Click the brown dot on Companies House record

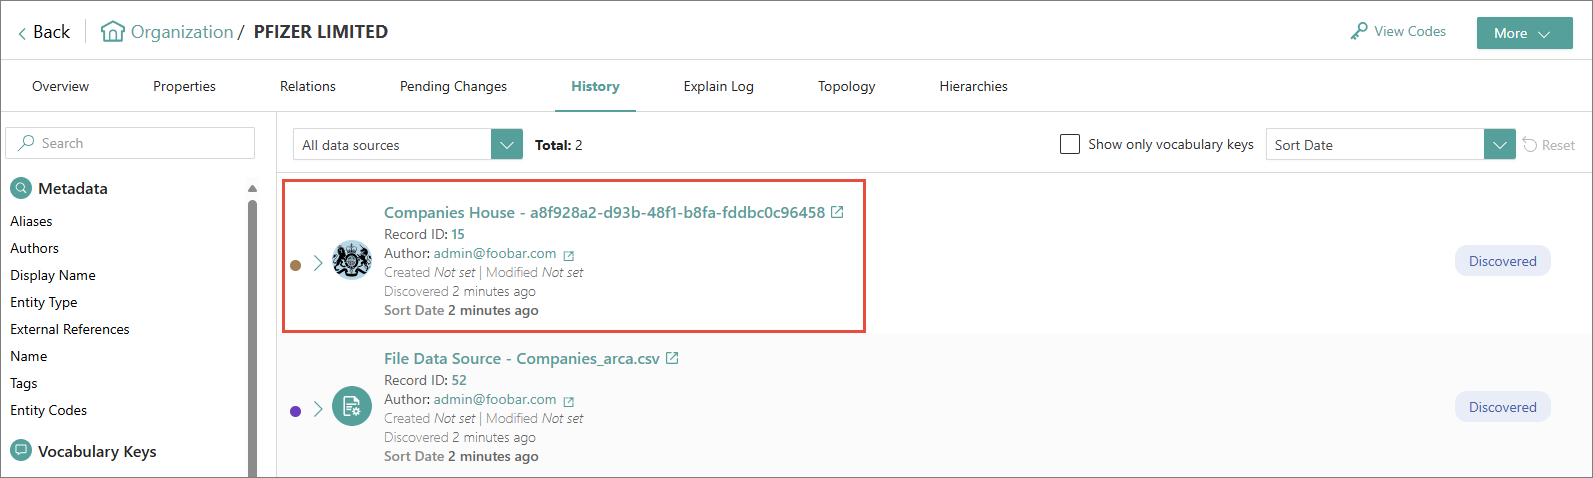(x=295, y=265)
